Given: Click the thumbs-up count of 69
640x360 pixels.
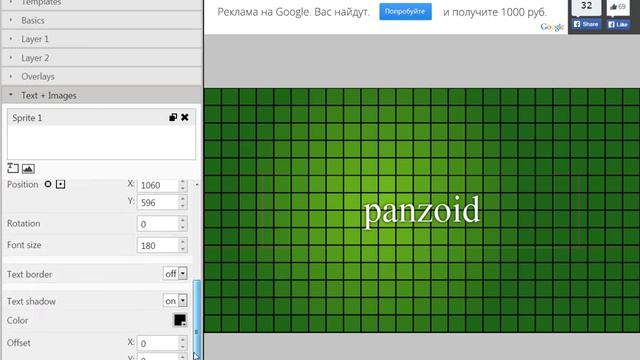Looking at the screenshot, I should [618, 7].
